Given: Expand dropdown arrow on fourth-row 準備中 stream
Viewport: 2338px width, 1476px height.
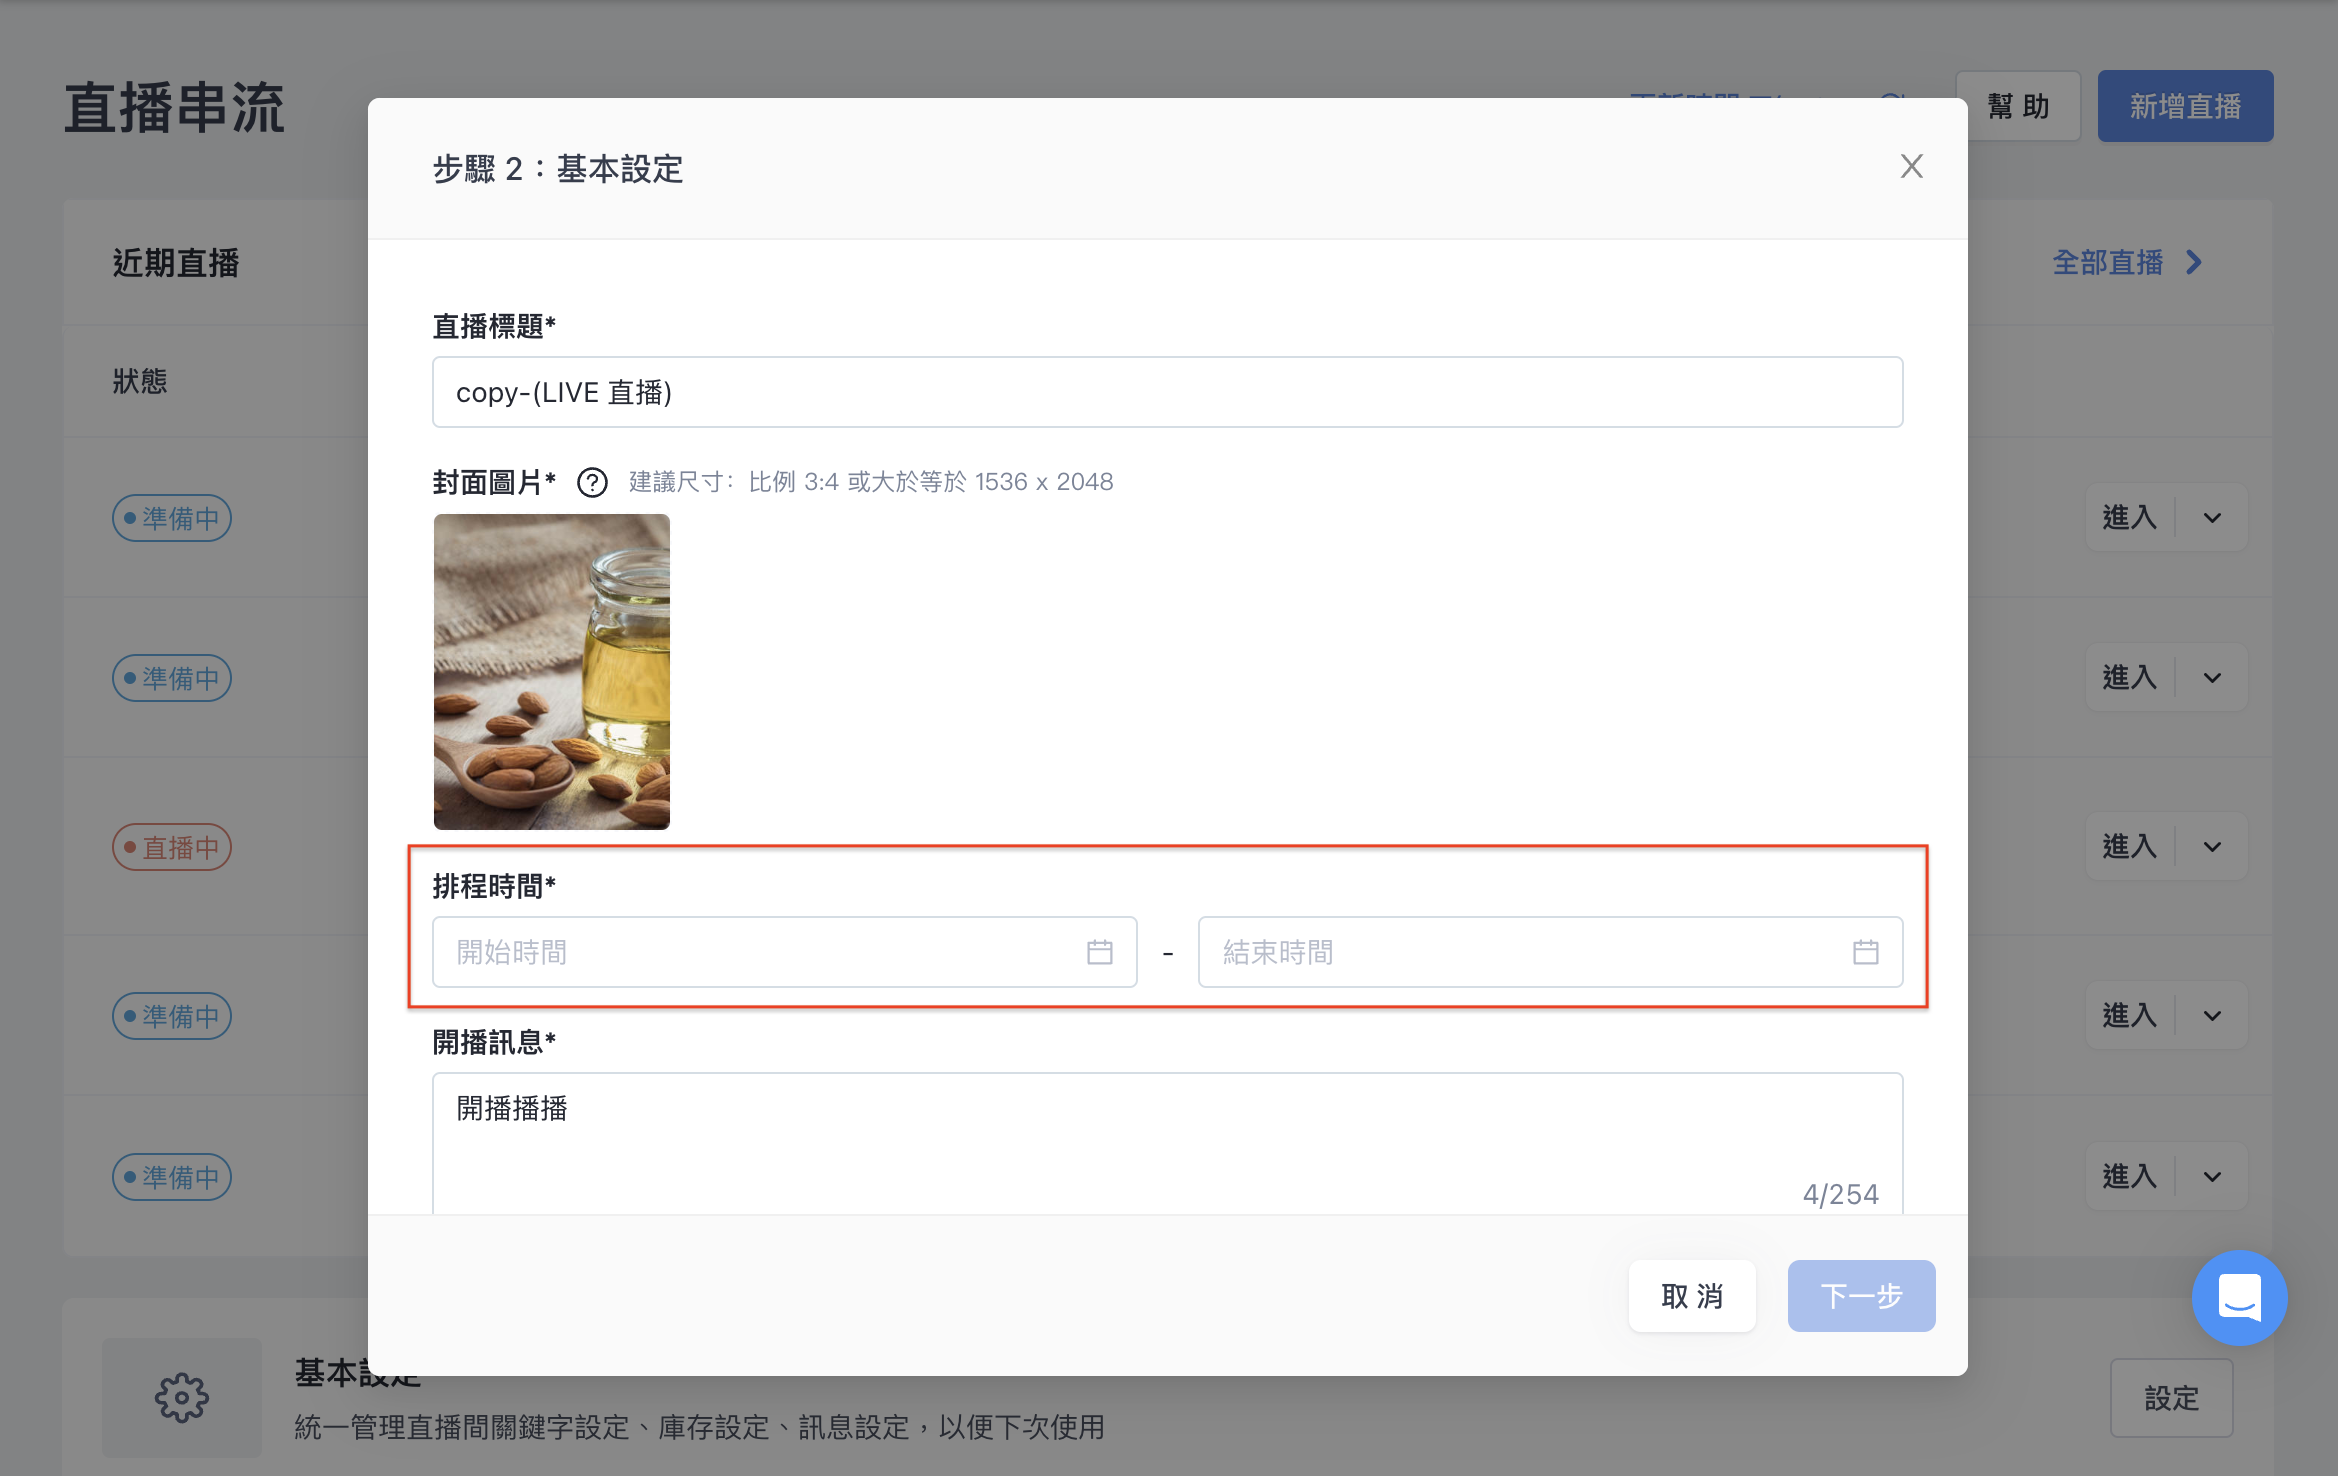Looking at the screenshot, I should click(x=2212, y=1015).
